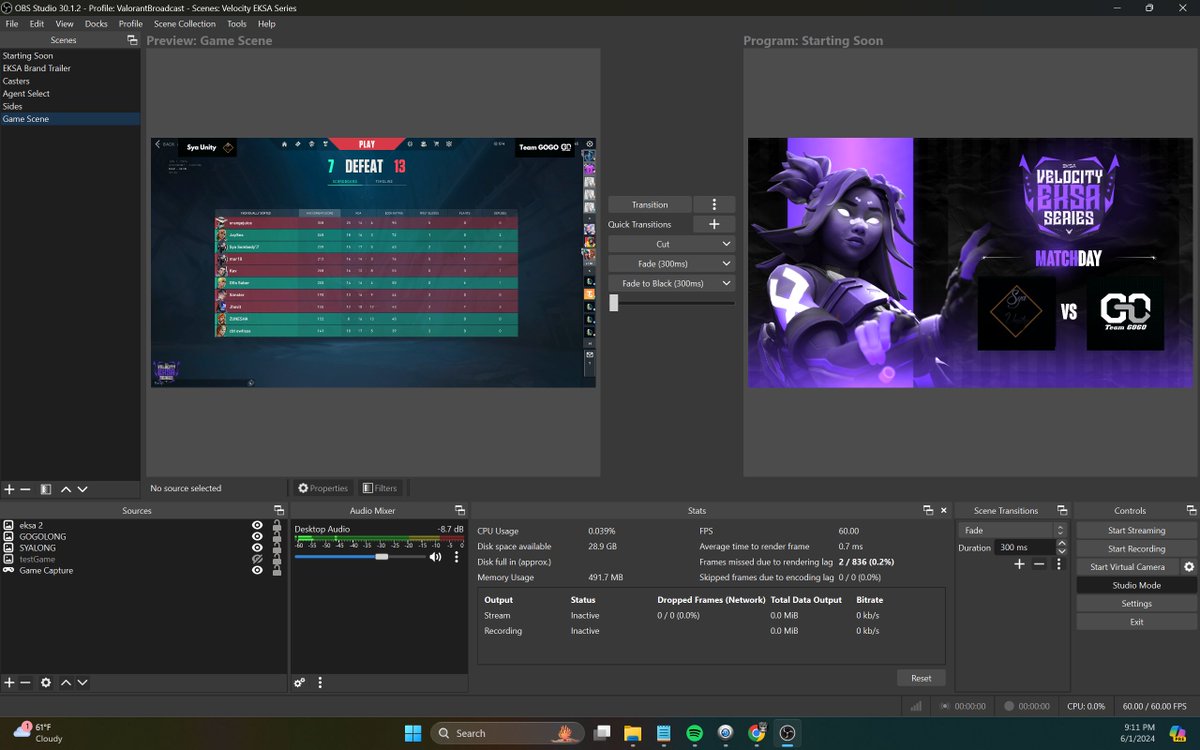1200x750 pixels.
Task: Configure virtual camera gear icon
Action: tap(1189, 567)
